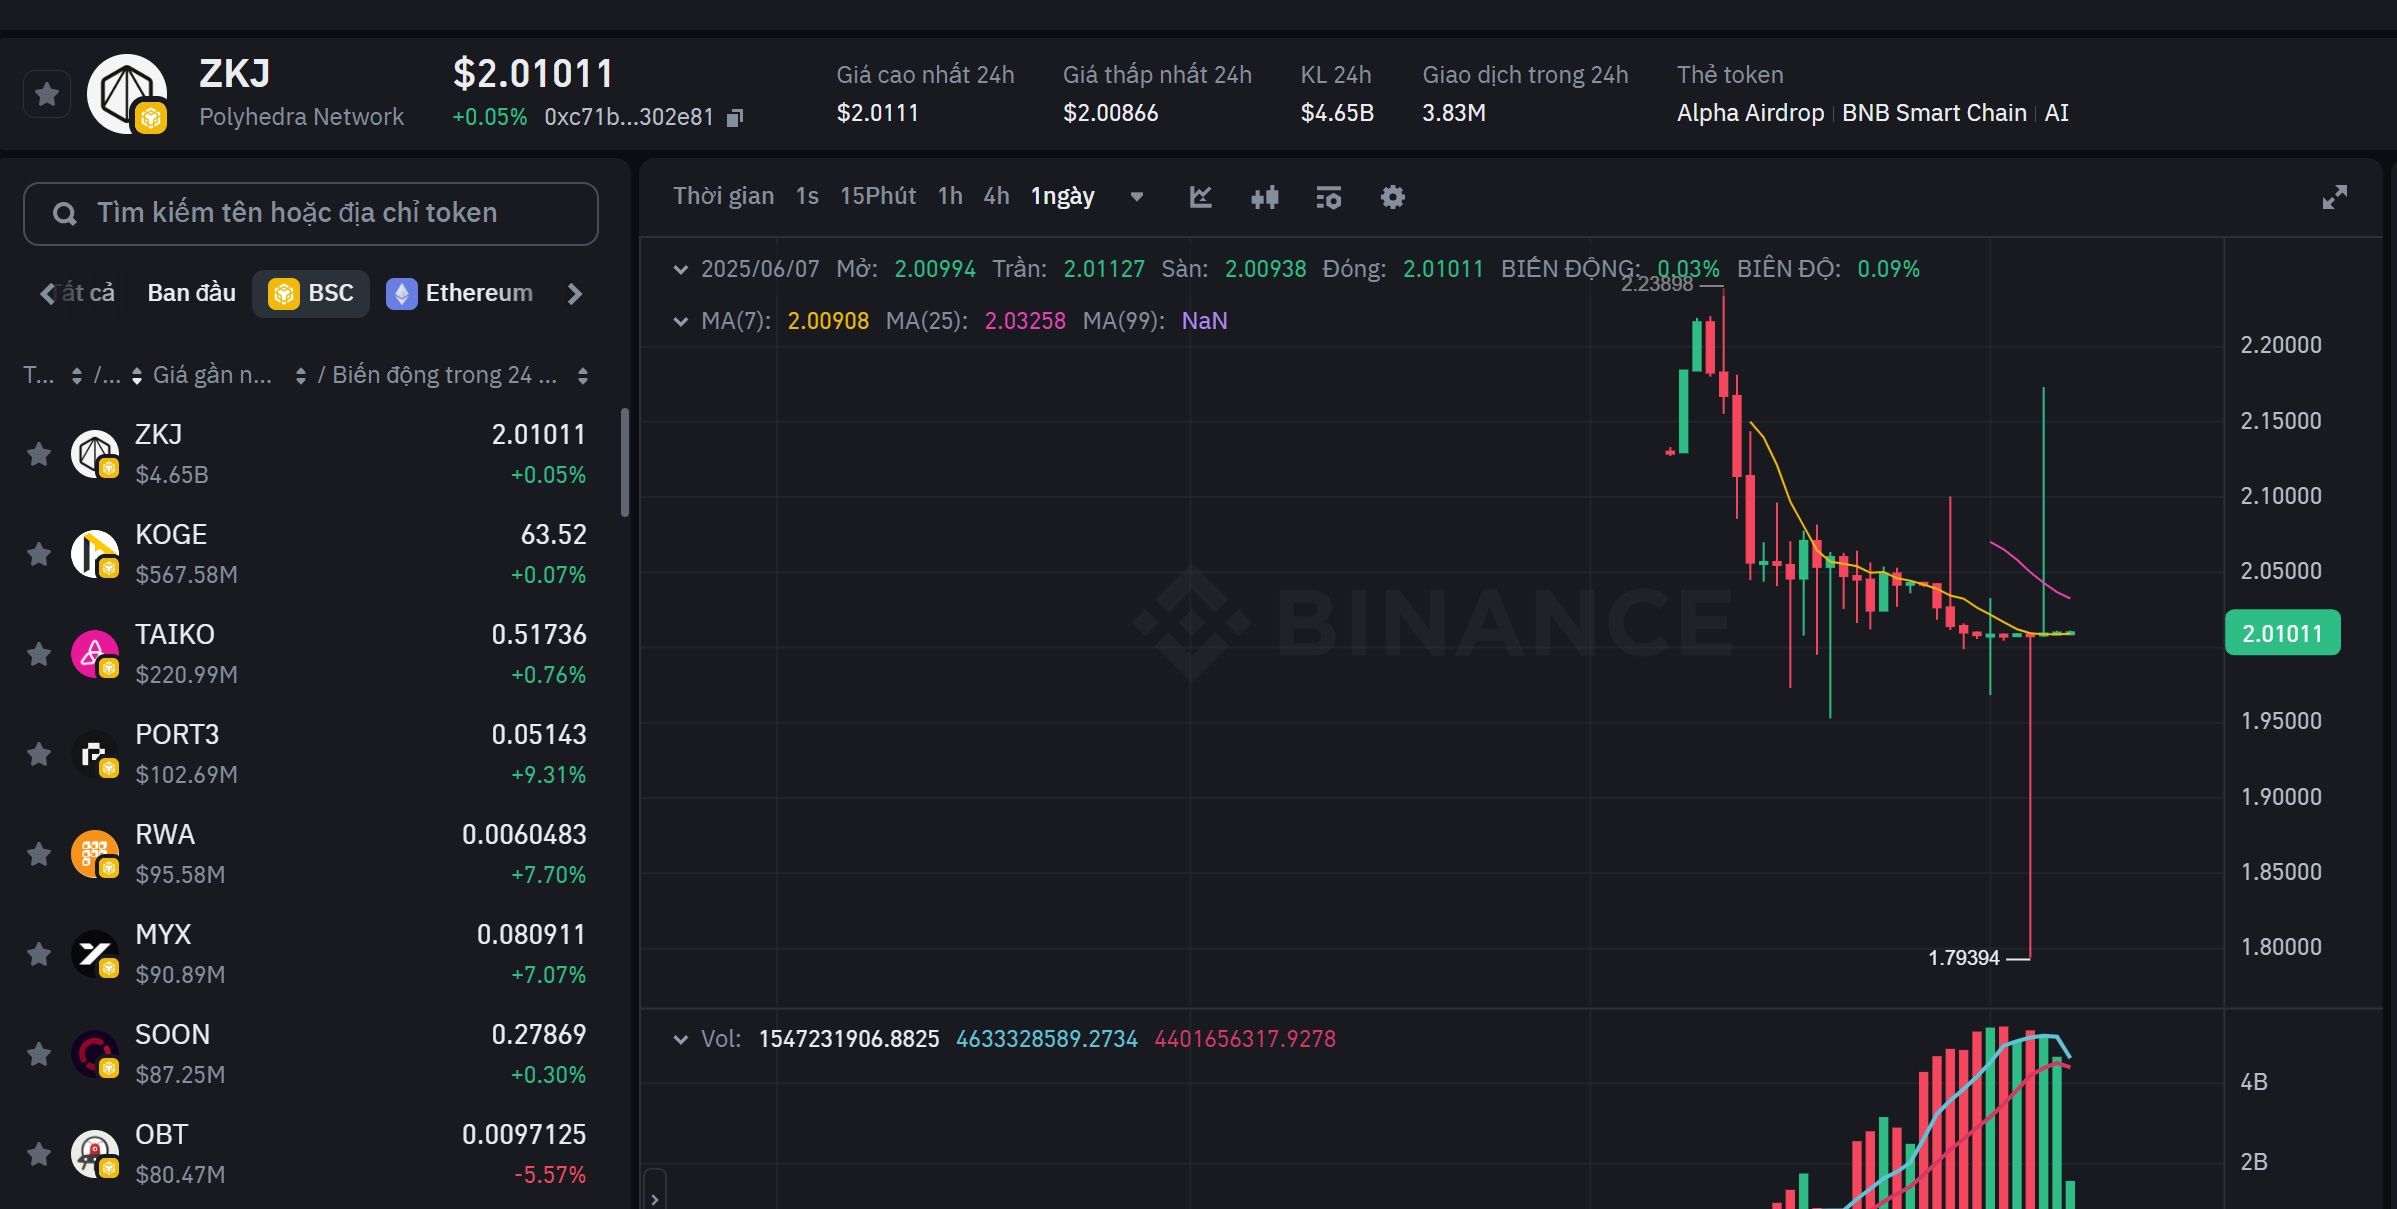Click the MA(25) value 2.03258
The image size is (2397, 1209).
(1025, 321)
